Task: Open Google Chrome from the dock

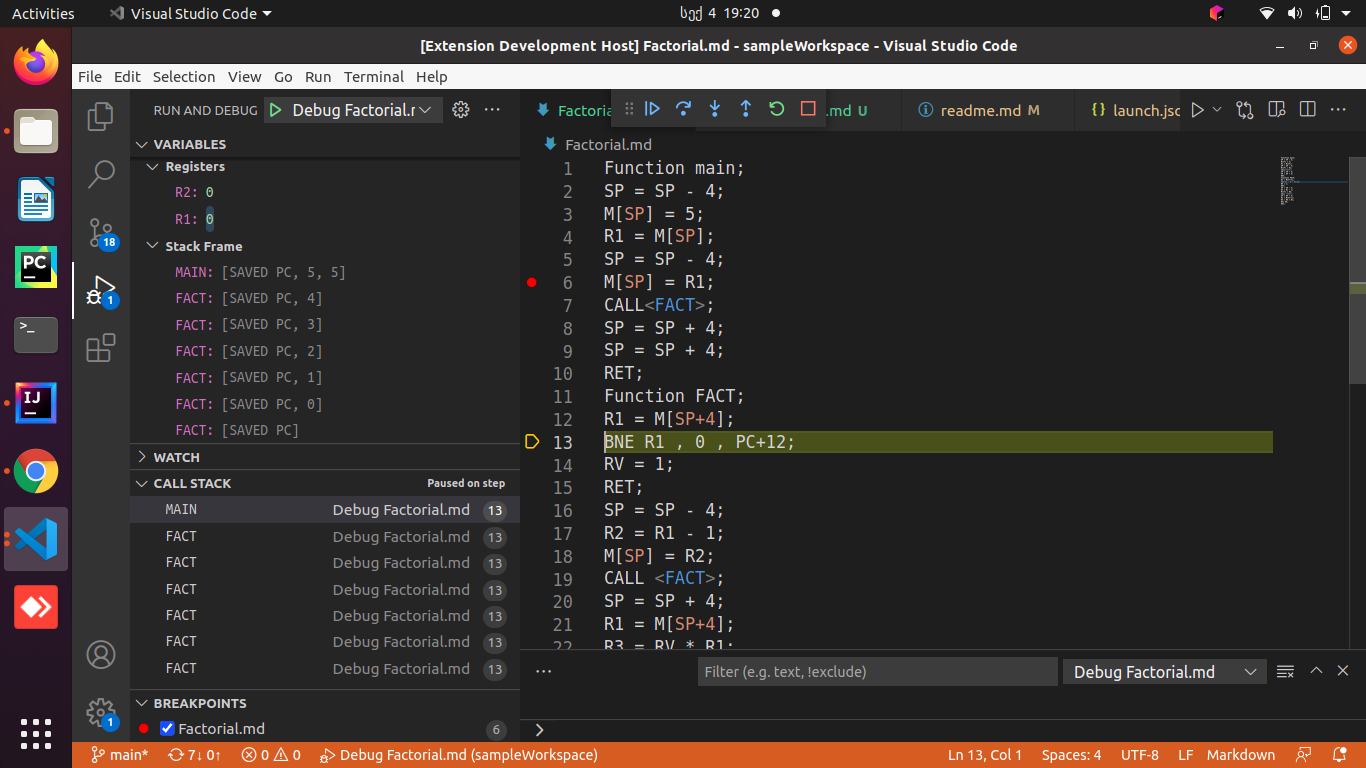Action: [36, 471]
